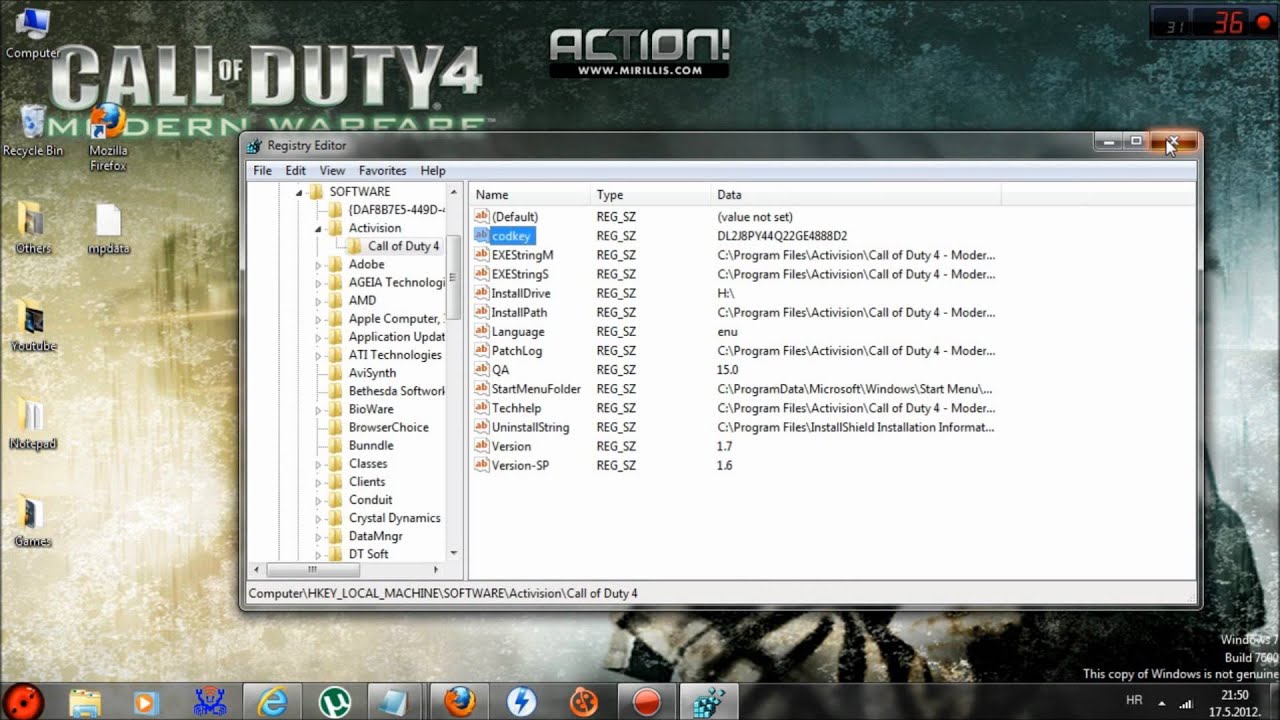Minimize the Registry Editor window
Screen dimensions: 1280x720
click(1108, 142)
